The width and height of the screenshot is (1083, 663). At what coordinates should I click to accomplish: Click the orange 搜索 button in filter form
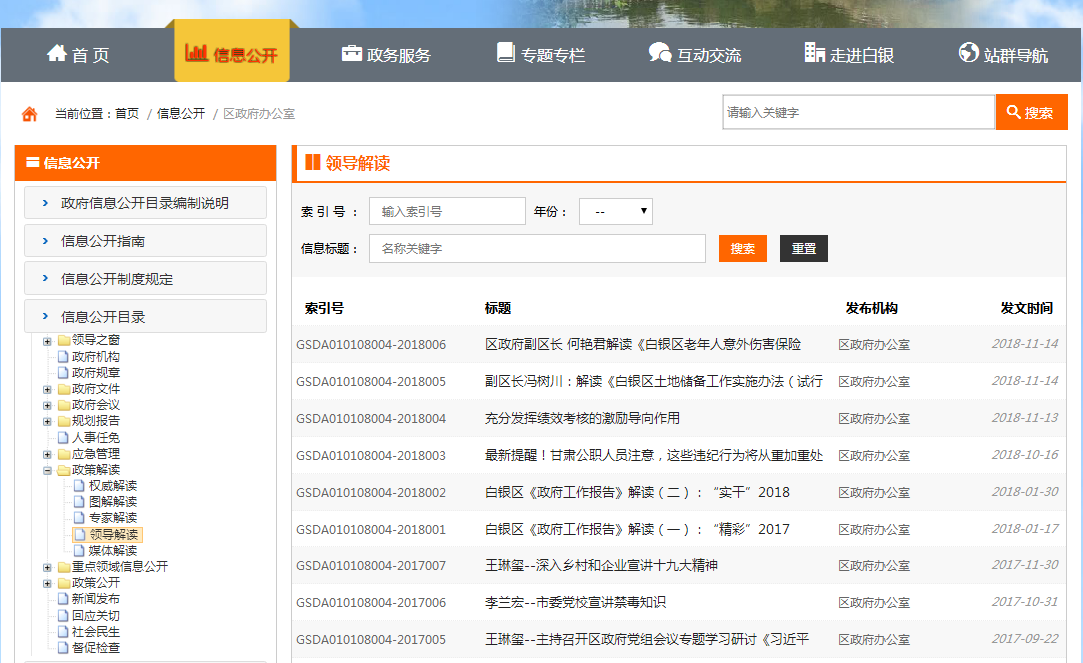click(x=742, y=249)
